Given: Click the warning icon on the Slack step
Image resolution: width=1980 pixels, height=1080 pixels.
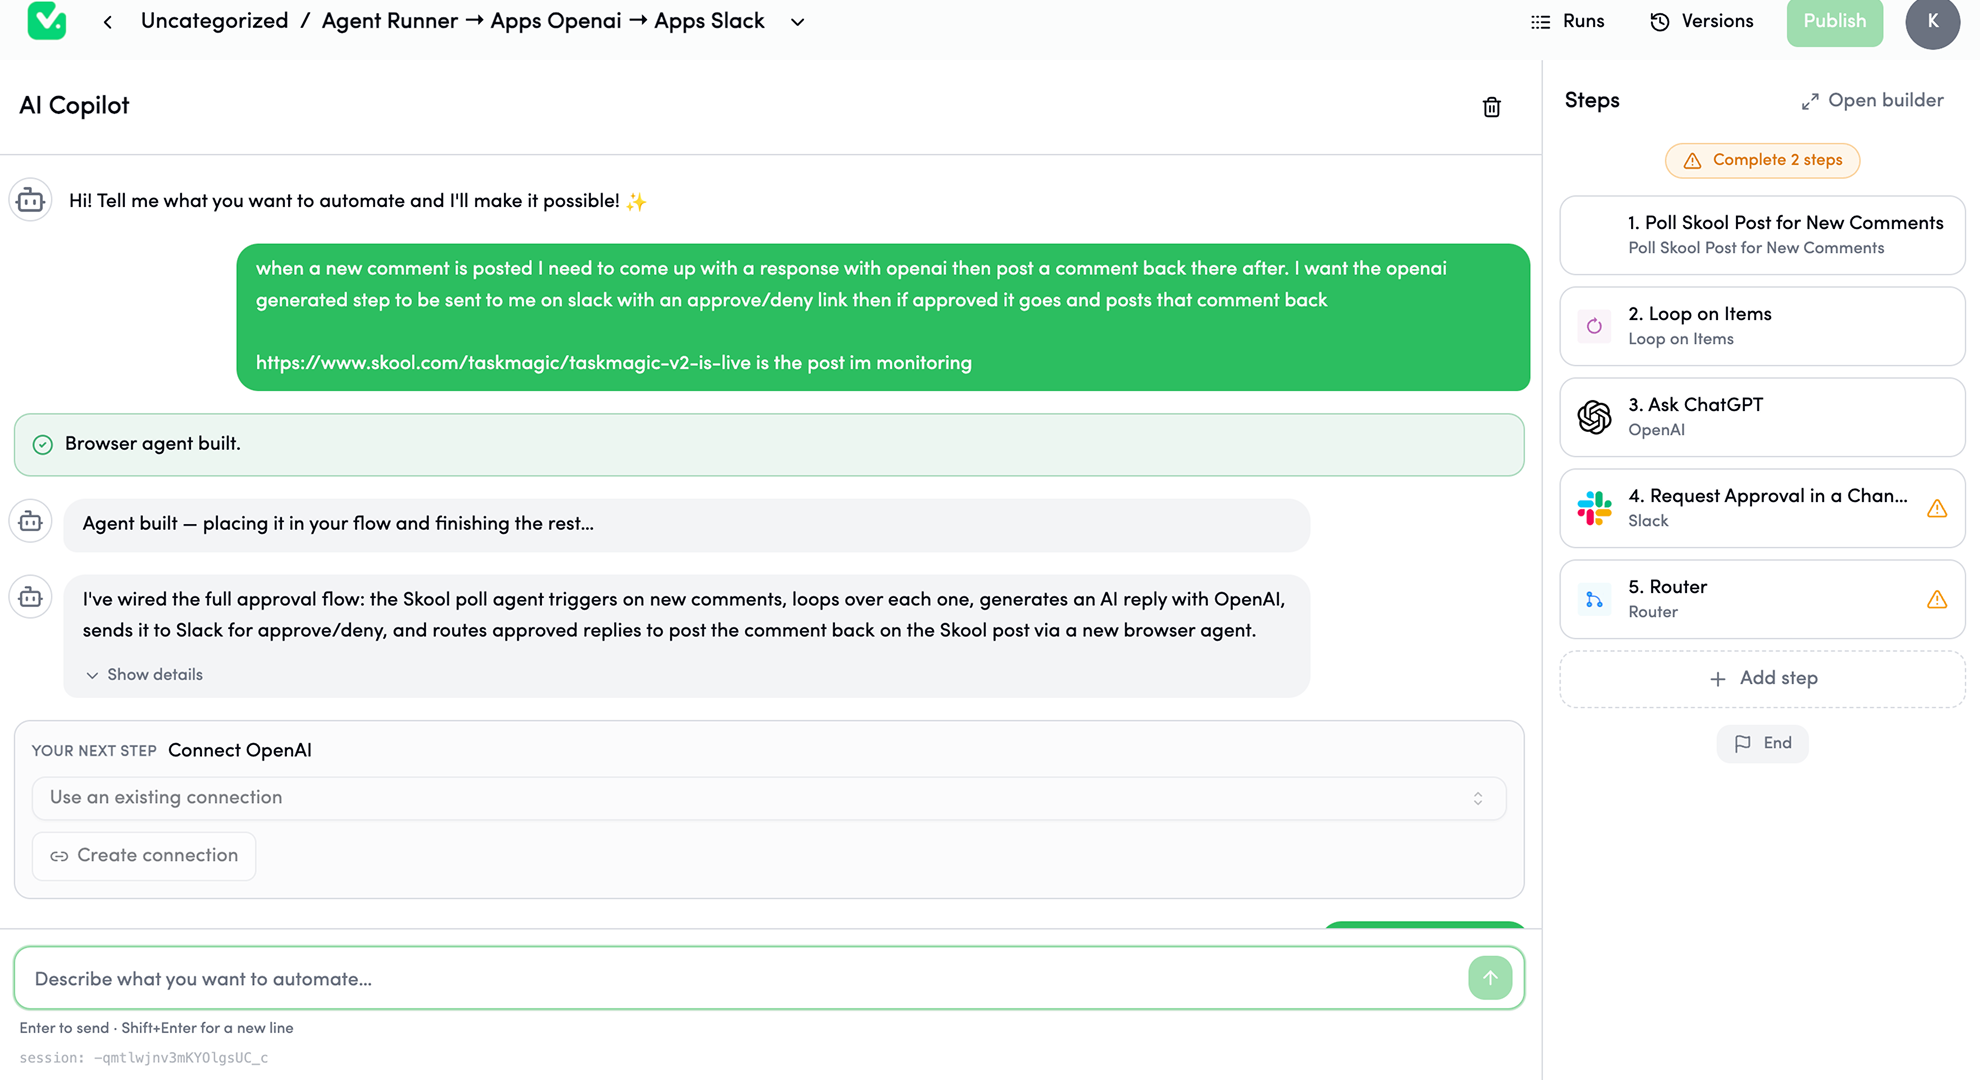Looking at the screenshot, I should (1937, 509).
